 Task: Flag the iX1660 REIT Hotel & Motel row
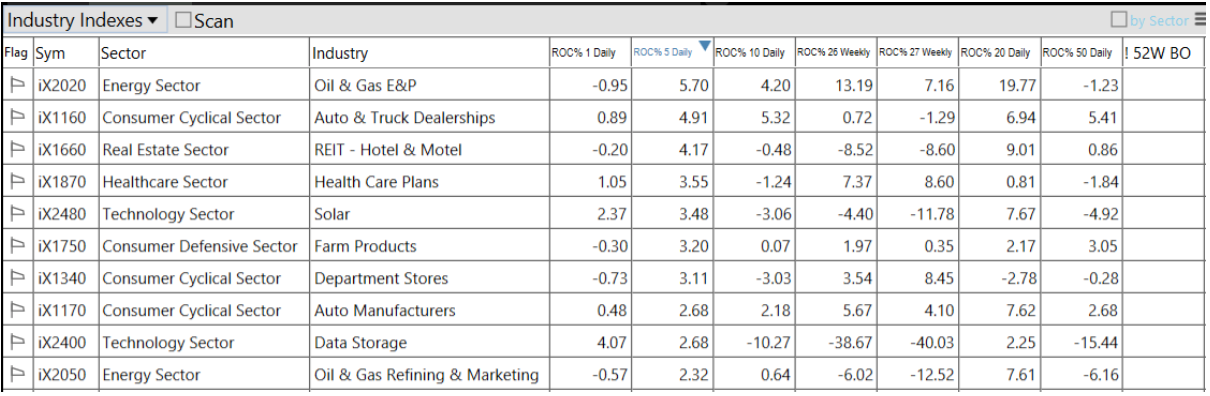[16, 150]
